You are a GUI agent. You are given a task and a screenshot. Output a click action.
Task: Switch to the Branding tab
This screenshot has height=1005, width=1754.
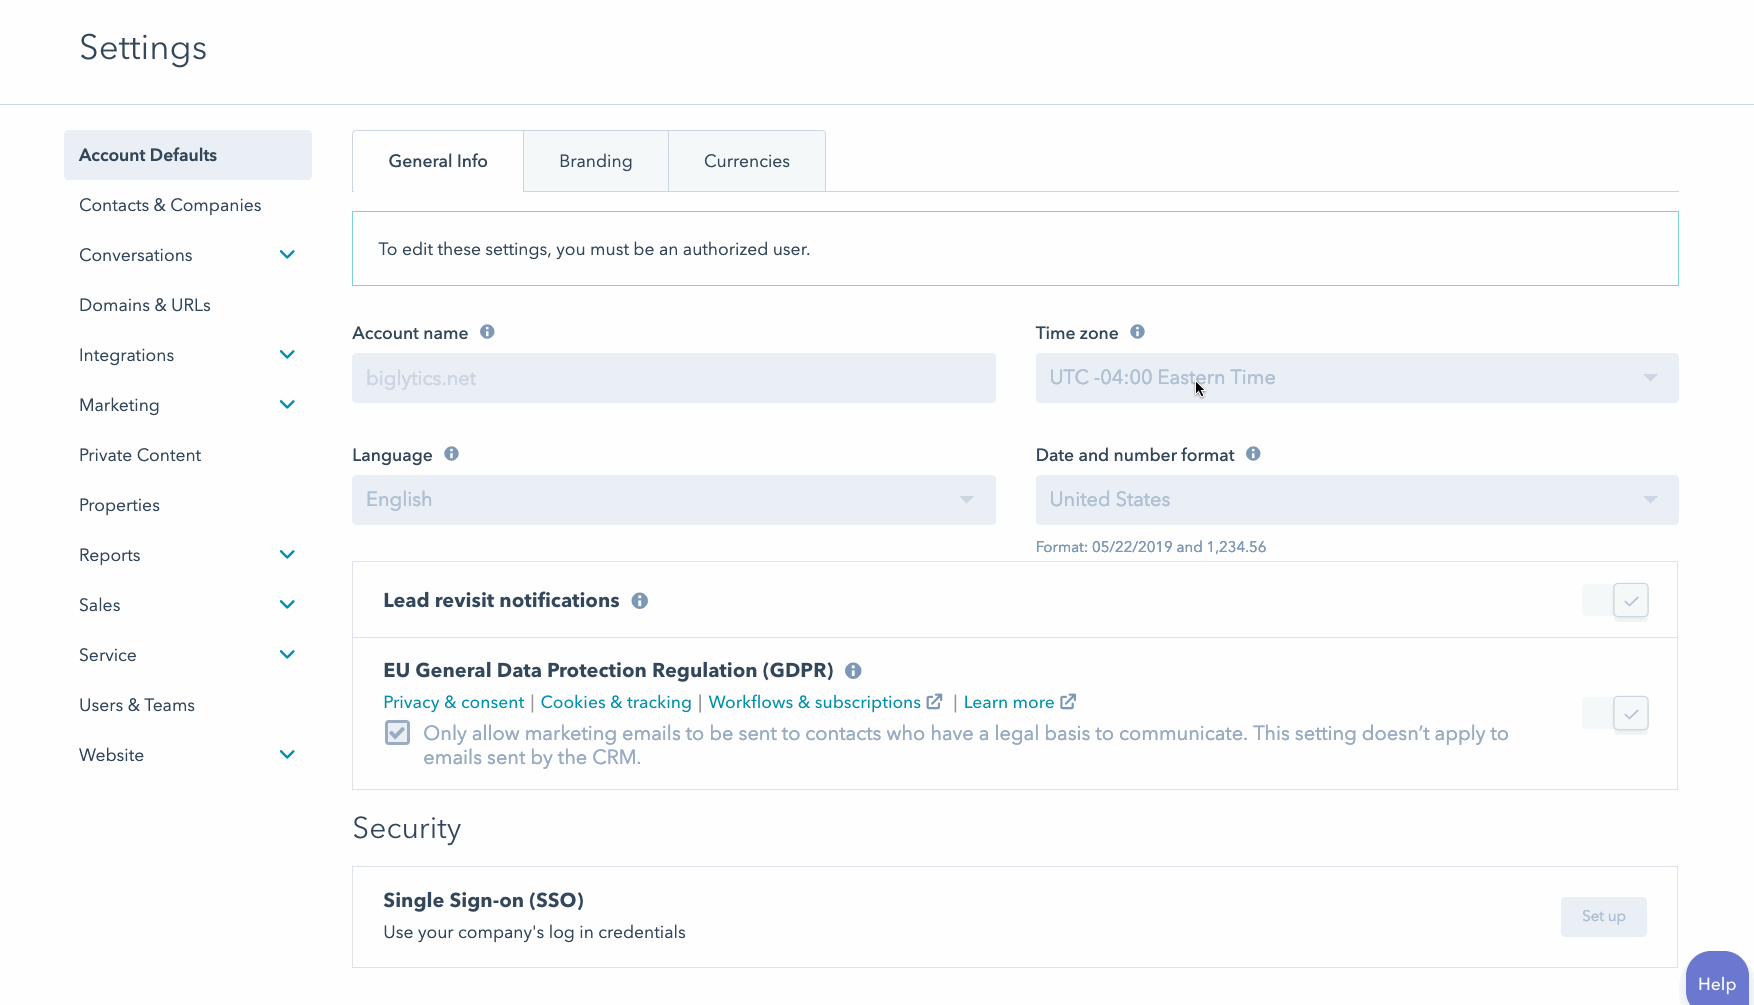tap(595, 161)
